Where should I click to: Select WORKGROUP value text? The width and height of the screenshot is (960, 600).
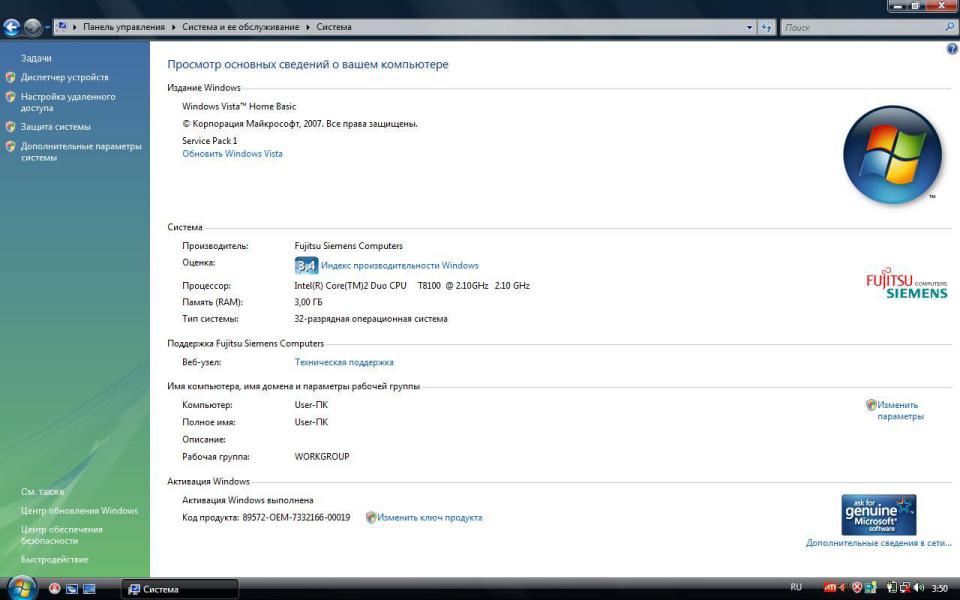click(322, 457)
